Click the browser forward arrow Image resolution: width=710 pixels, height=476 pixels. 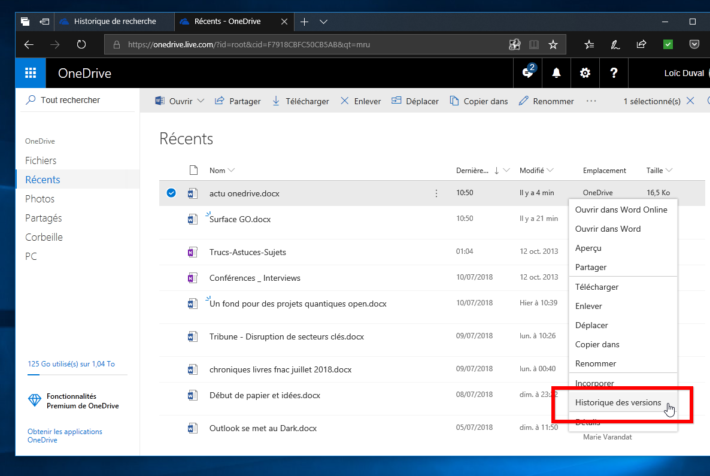point(55,44)
